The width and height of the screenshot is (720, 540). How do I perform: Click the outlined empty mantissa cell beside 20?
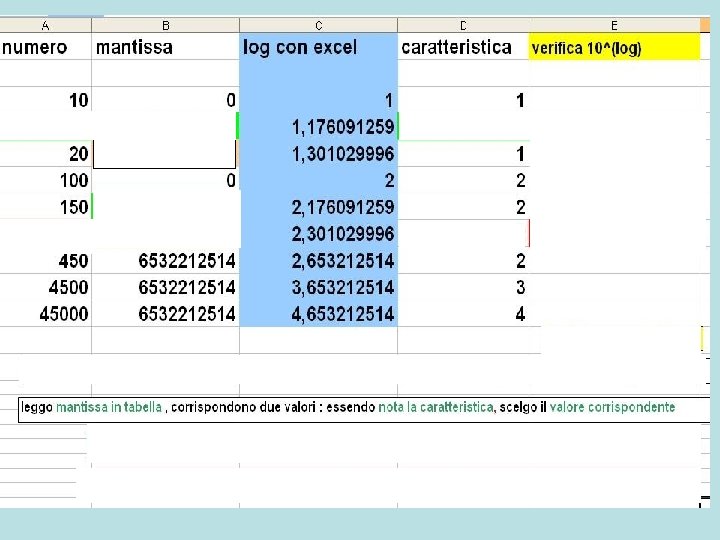pyautogui.click(x=164, y=154)
